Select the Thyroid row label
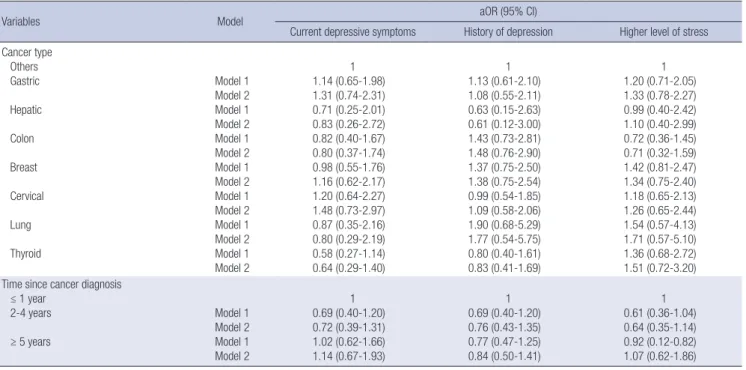Viewport: 746px width, 370px height. click(26, 254)
